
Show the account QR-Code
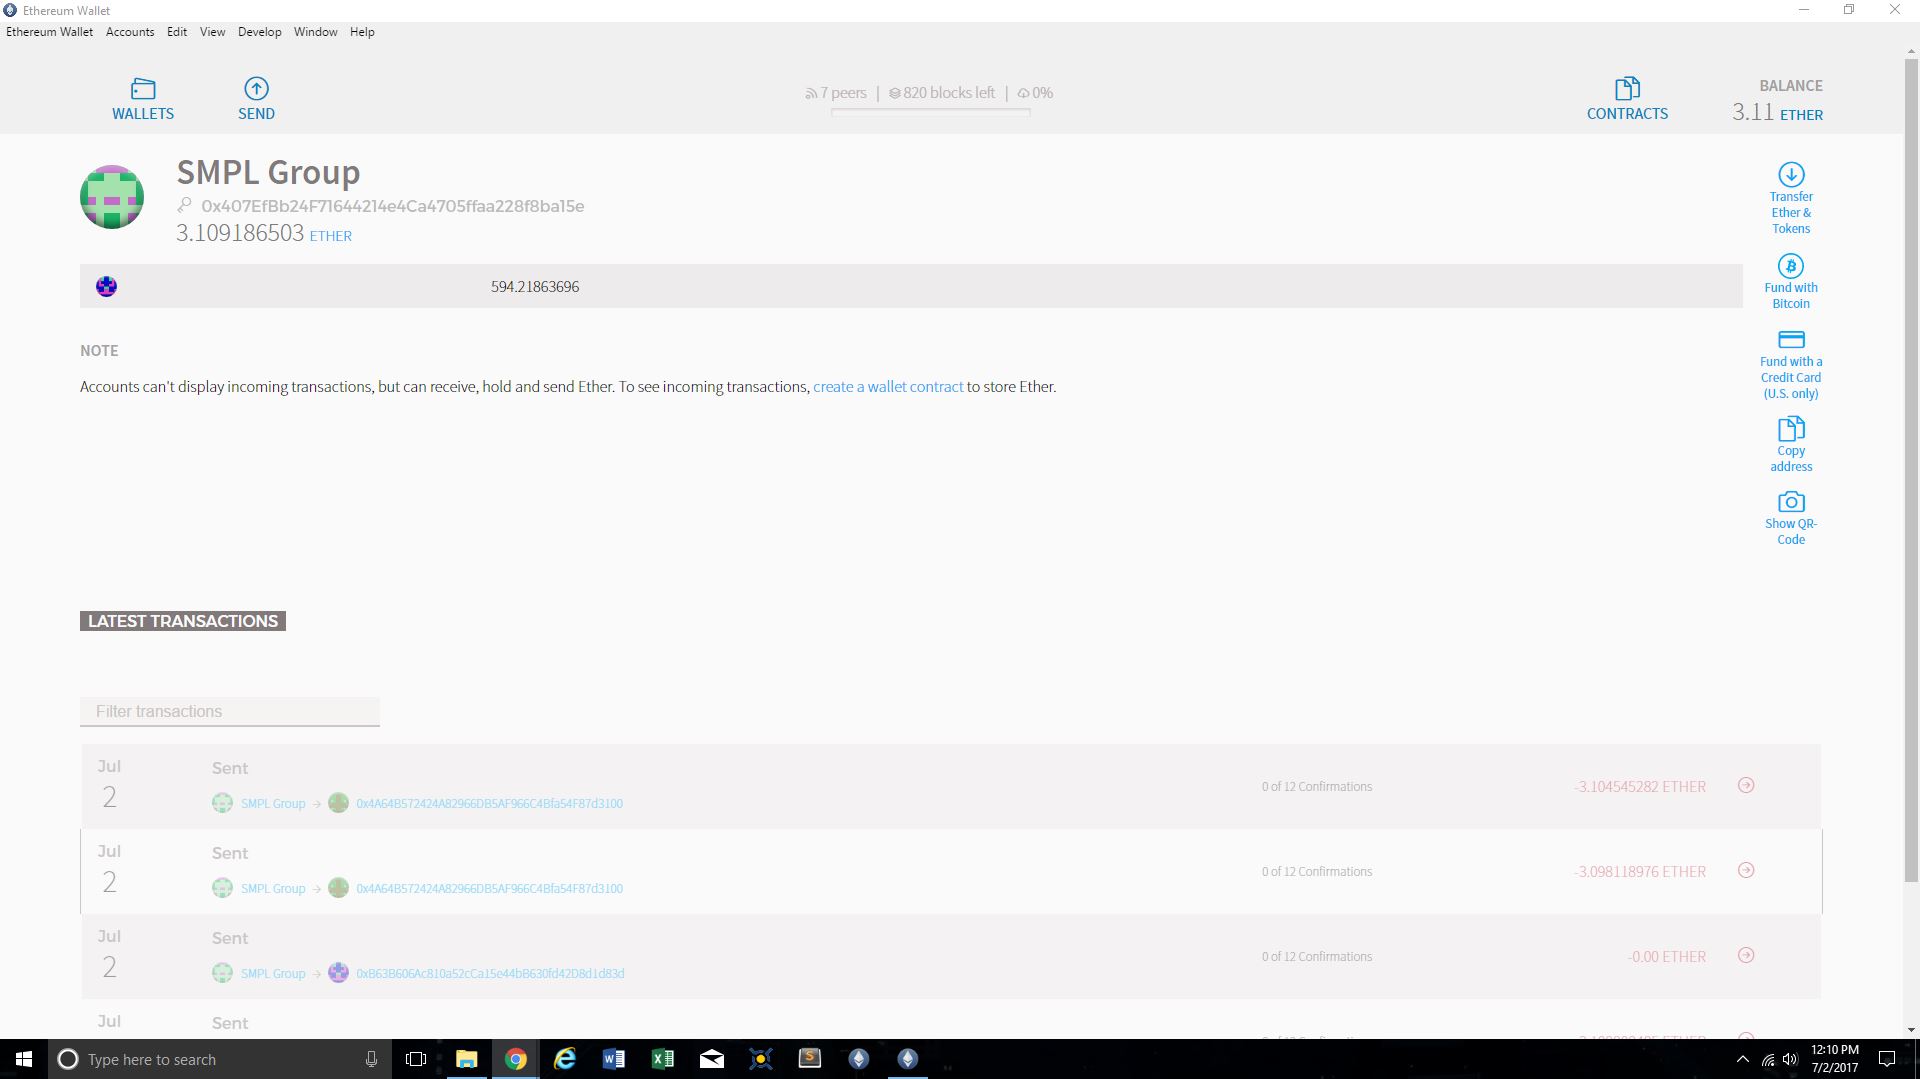[1791, 518]
